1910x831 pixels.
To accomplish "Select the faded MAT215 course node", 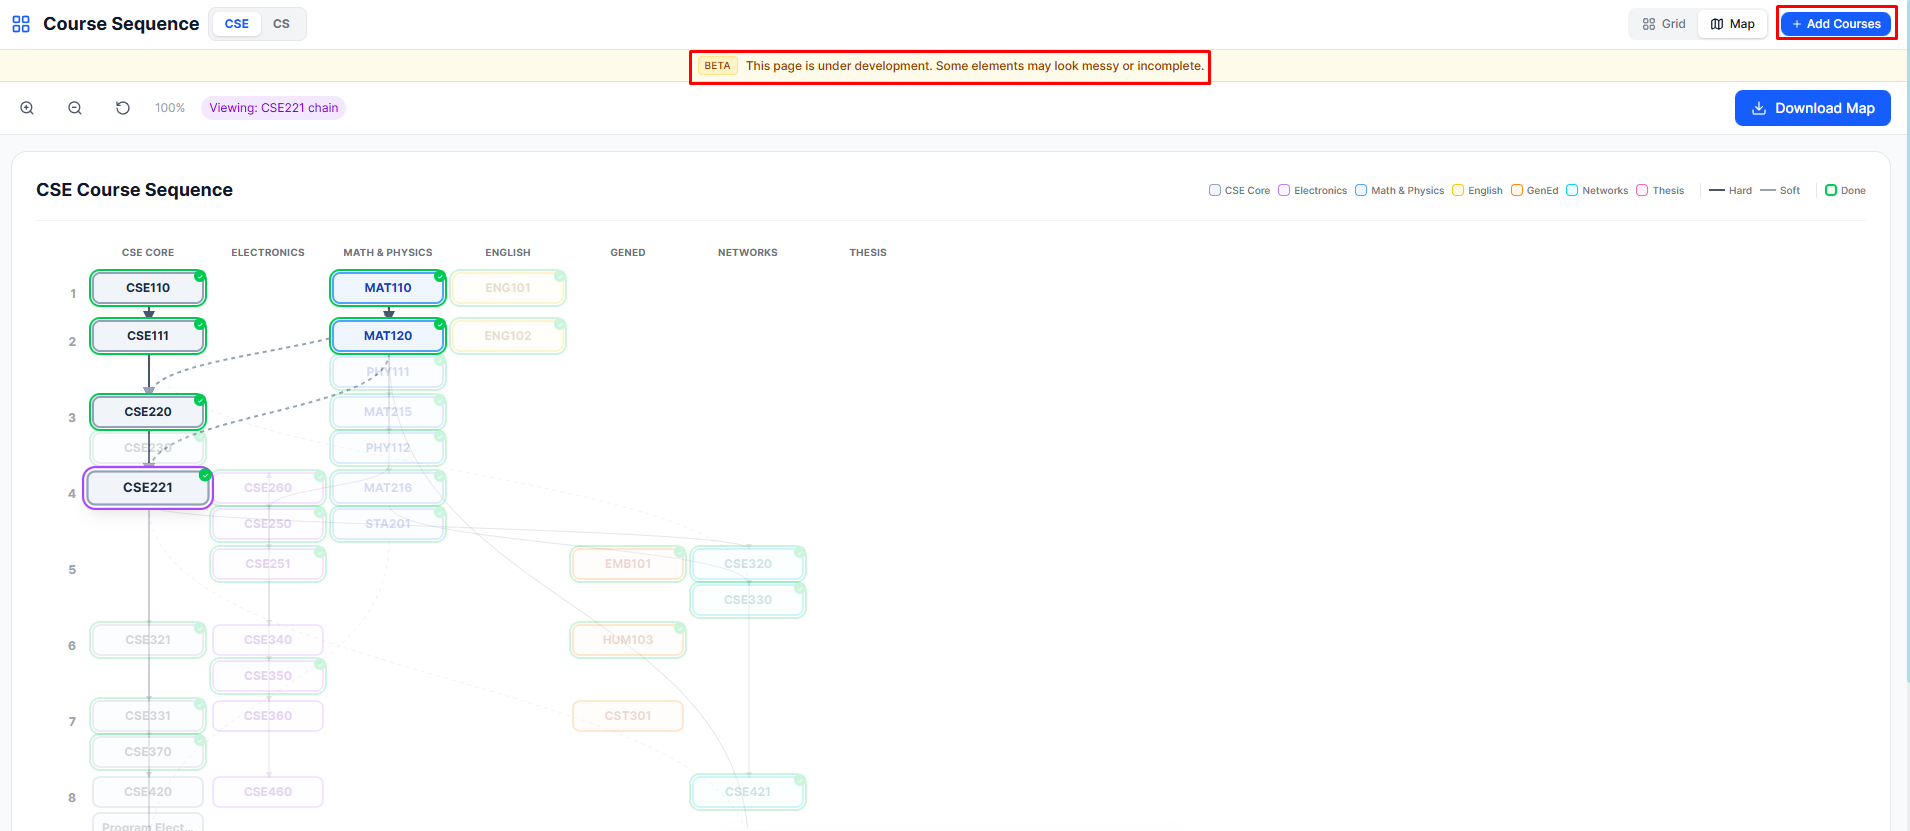I will (x=388, y=412).
